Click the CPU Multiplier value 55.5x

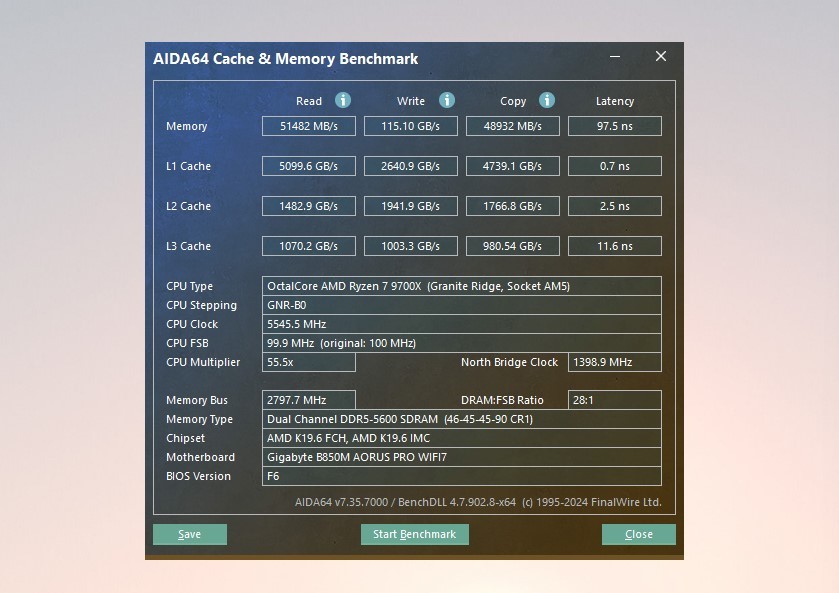click(309, 362)
